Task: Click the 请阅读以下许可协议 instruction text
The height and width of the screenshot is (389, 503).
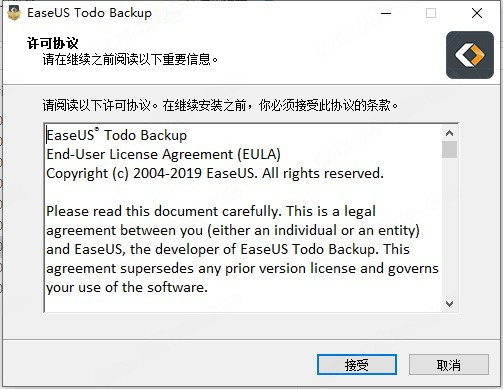Action: click(x=220, y=105)
